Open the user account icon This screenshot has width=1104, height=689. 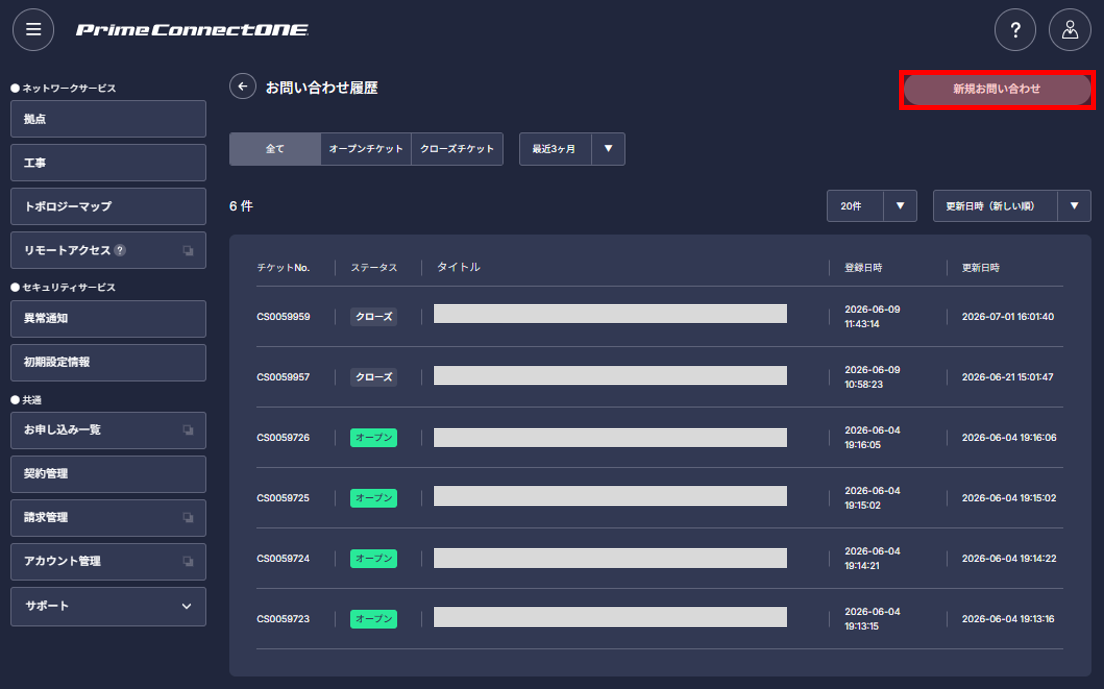point(1070,30)
